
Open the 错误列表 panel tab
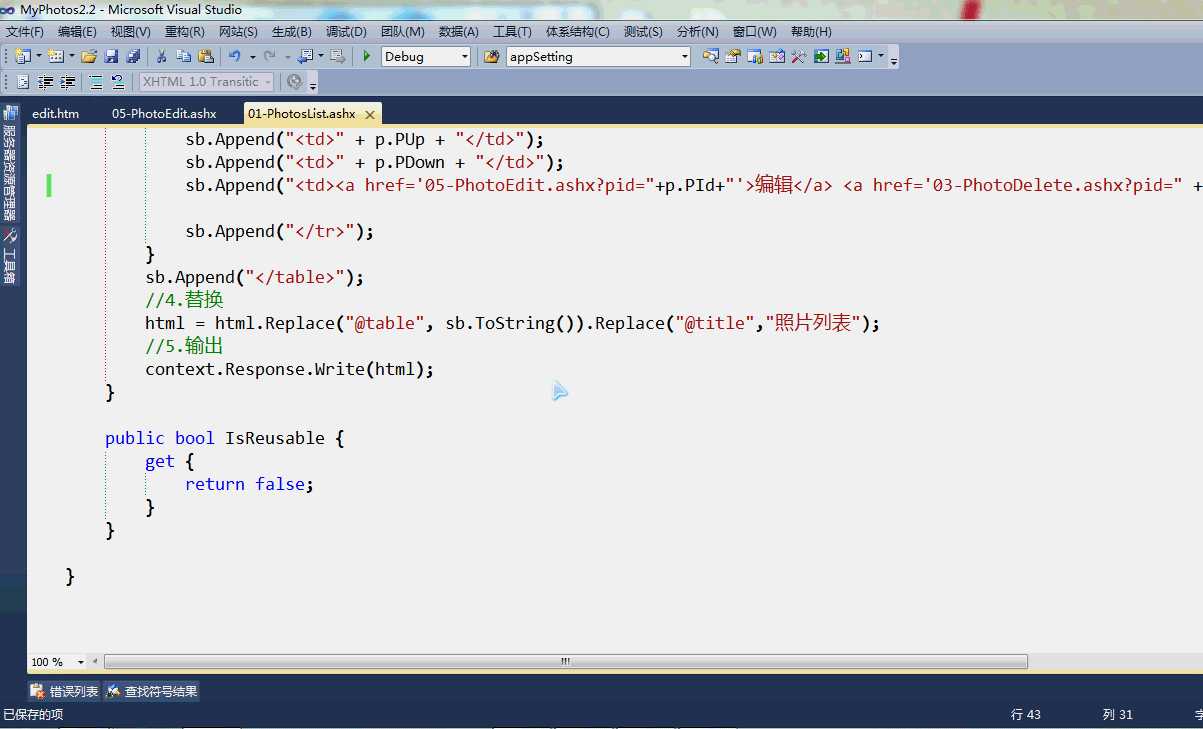(x=65, y=691)
